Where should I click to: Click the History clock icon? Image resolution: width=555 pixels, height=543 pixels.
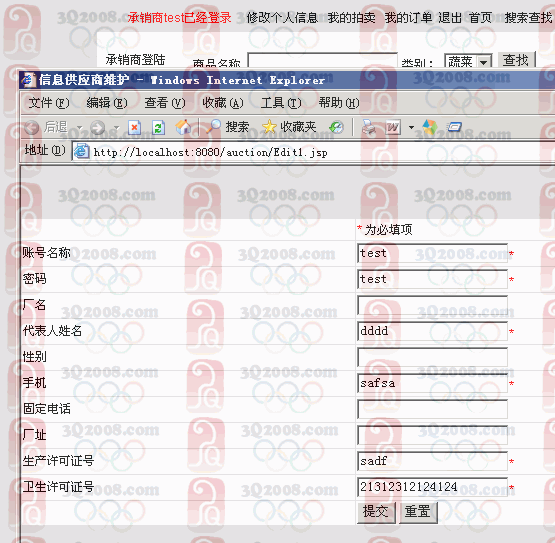pyautogui.click(x=336, y=127)
